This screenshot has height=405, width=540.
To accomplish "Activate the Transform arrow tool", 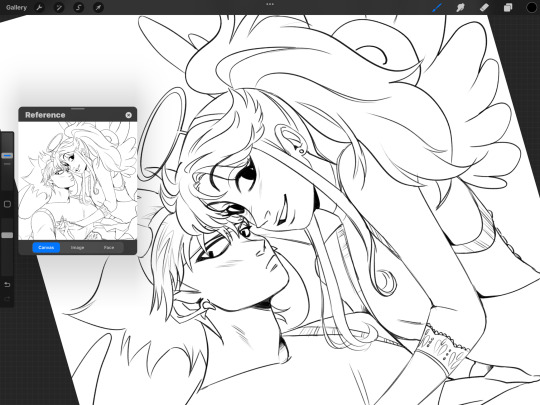I will point(98,7).
